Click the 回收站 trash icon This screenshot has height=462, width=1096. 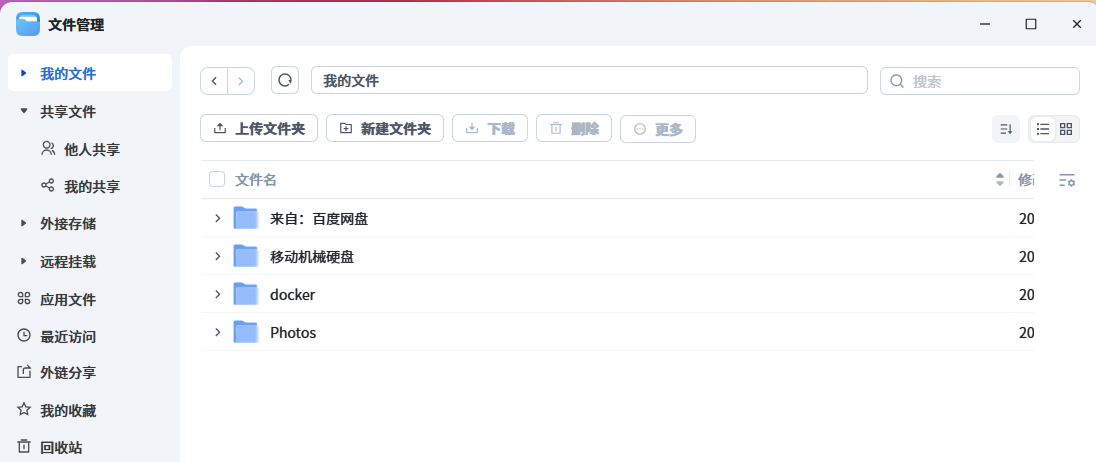click(24, 446)
